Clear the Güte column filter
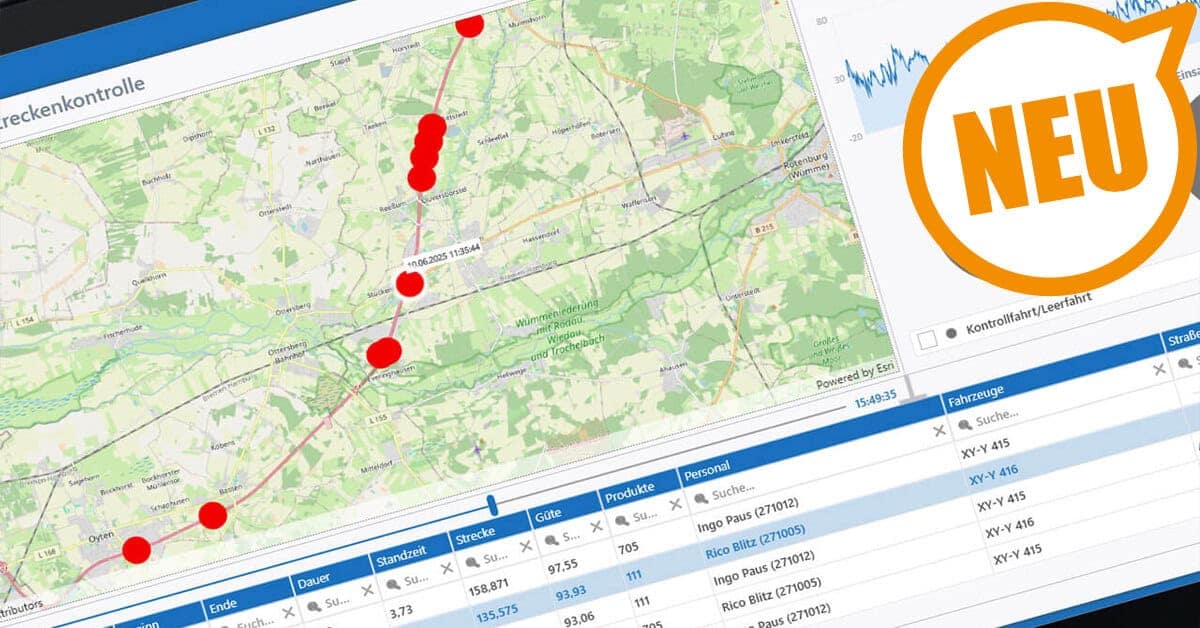Image resolution: width=1200 pixels, height=628 pixels. click(x=596, y=525)
